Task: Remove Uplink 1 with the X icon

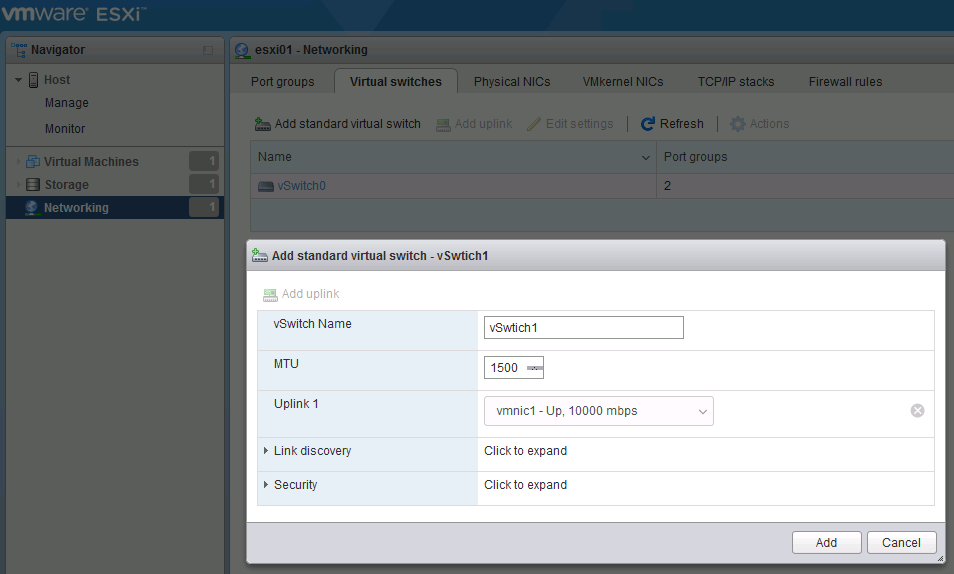Action: [x=917, y=411]
